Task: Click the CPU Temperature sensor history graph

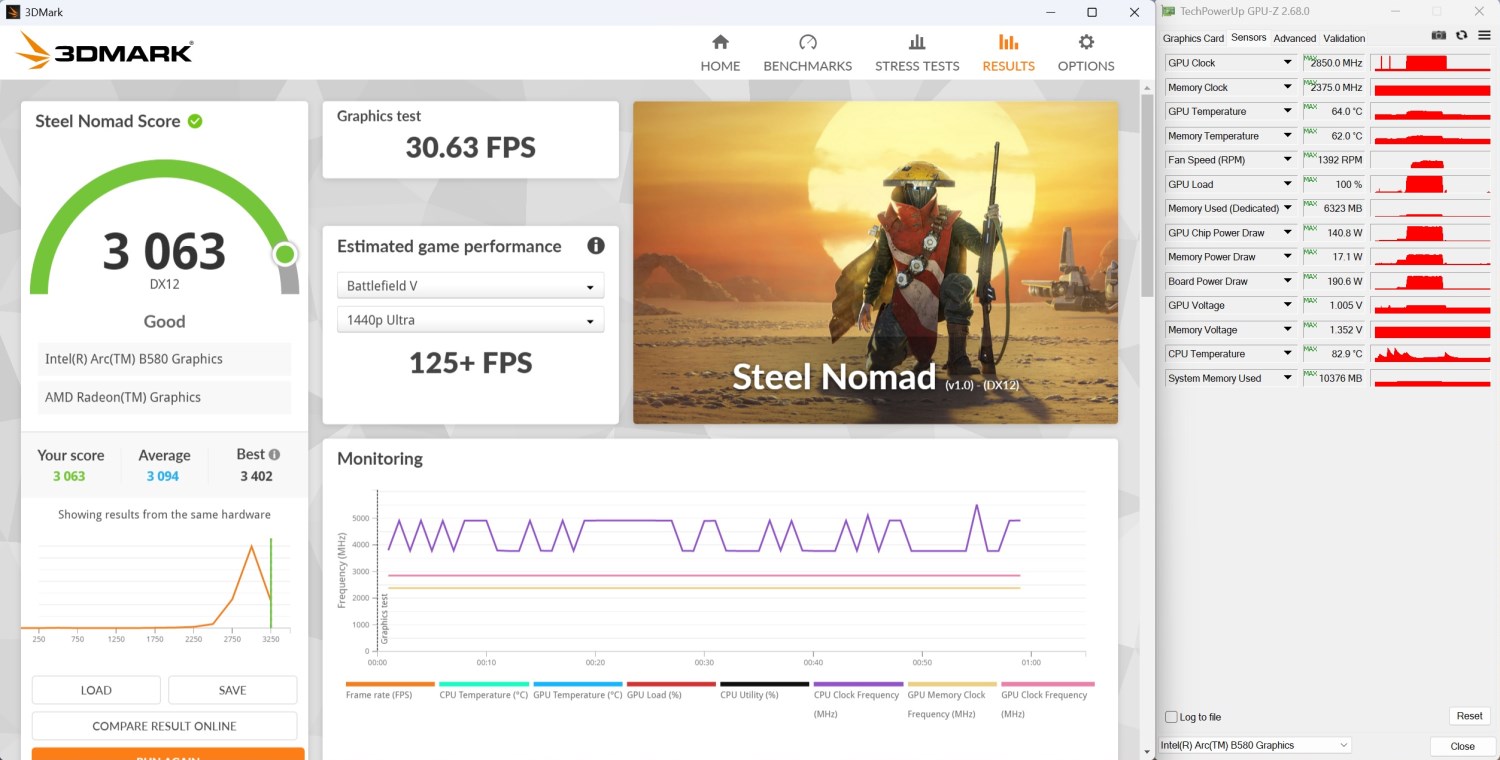Action: (1432, 354)
